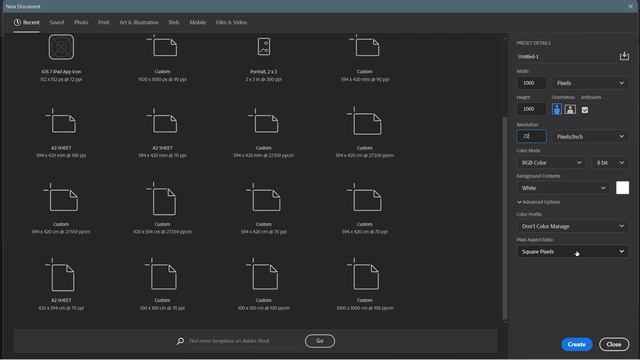Open the width units Pixels dropdown

pos(590,83)
